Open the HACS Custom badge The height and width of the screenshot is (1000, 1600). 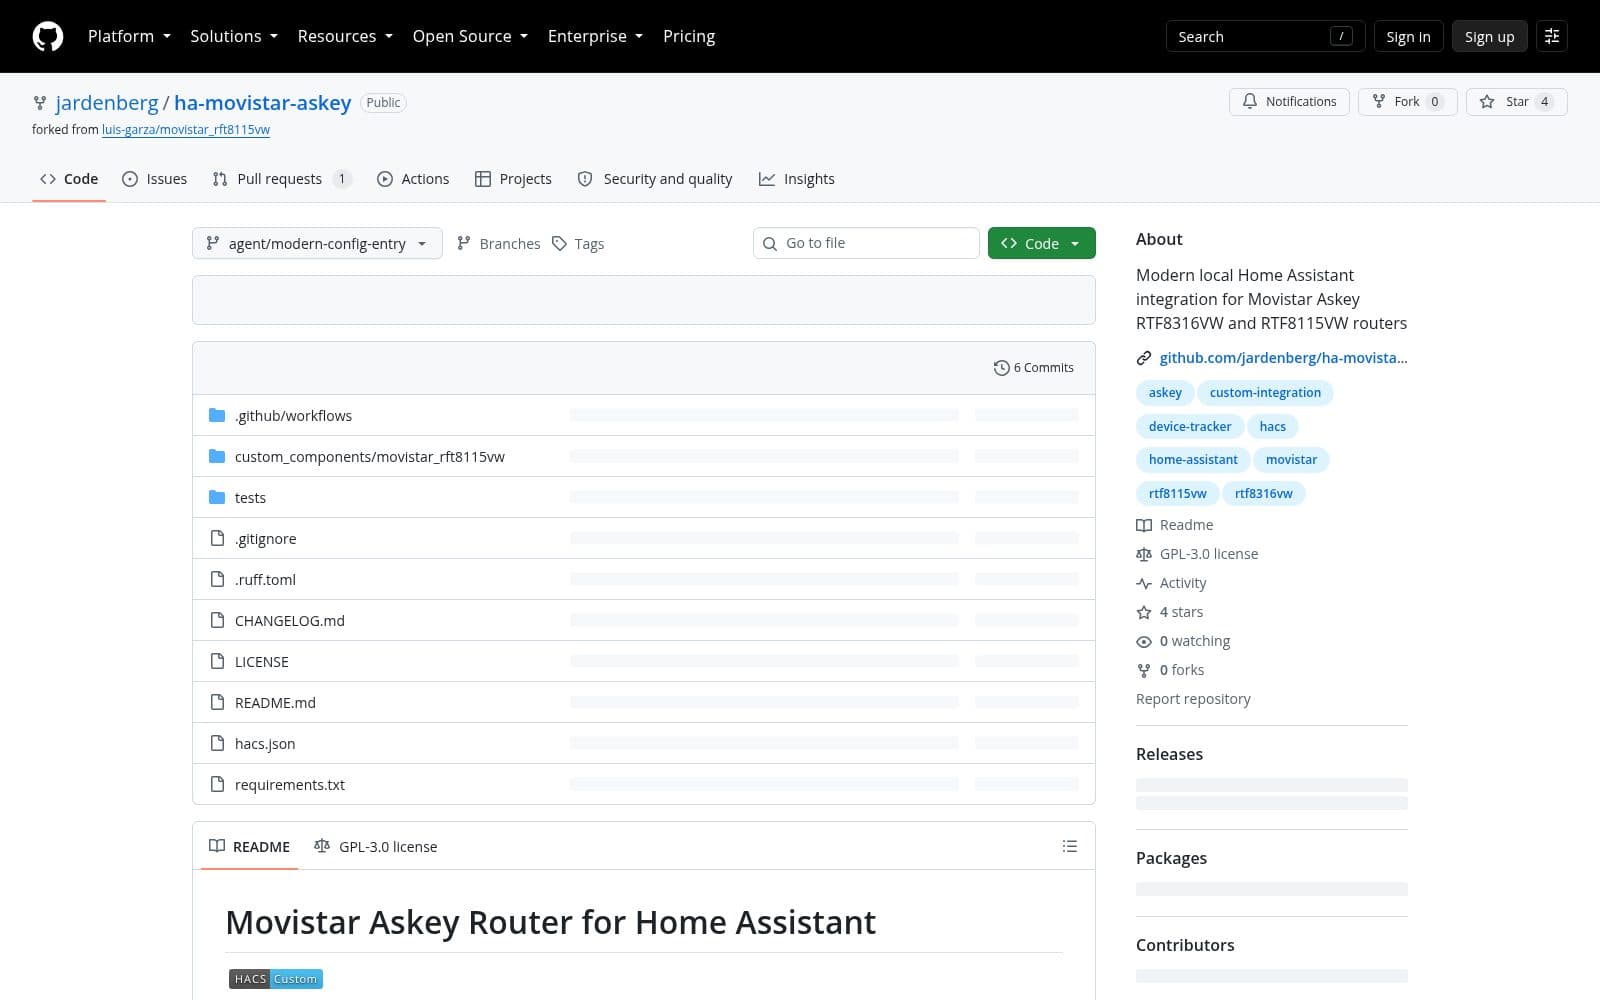click(x=276, y=979)
